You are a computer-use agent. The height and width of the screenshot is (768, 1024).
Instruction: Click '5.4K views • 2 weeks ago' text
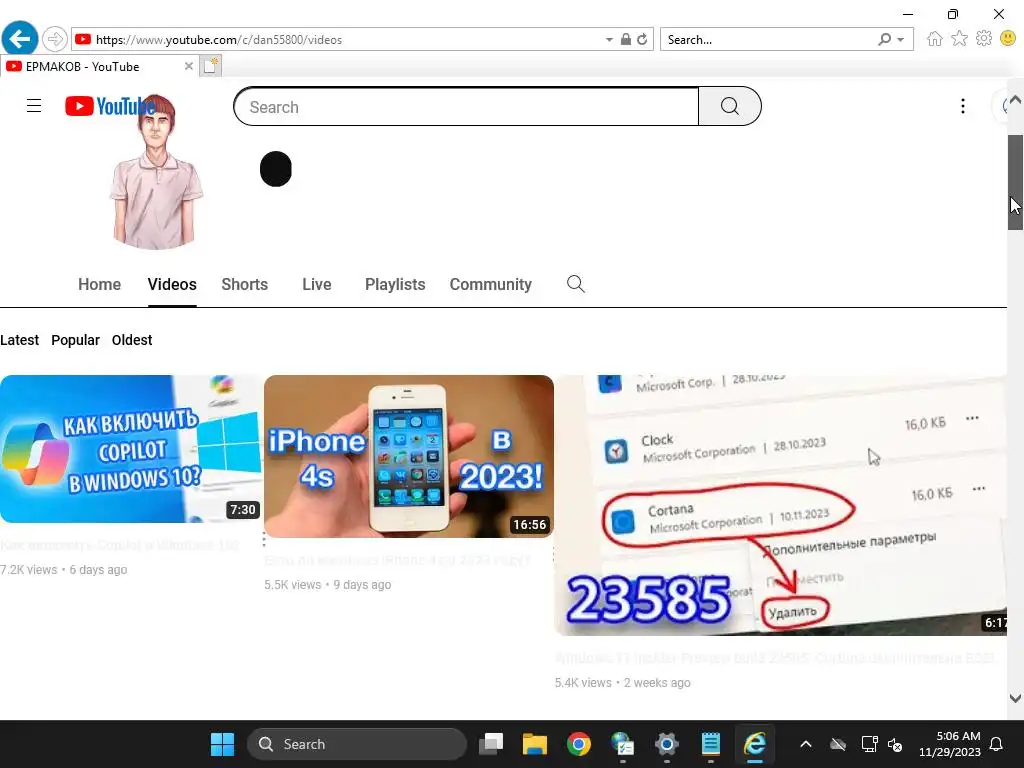click(x=622, y=682)
